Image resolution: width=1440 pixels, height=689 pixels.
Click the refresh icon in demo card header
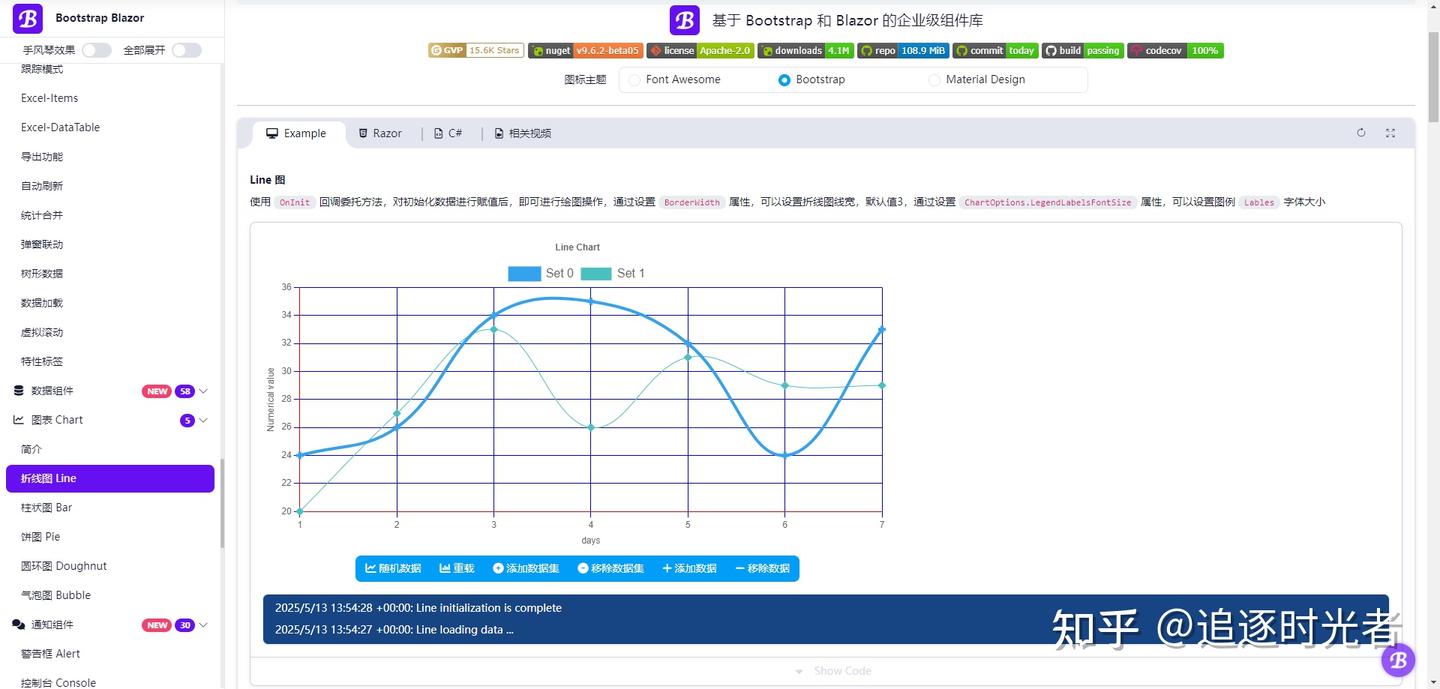pos(1361,133)
